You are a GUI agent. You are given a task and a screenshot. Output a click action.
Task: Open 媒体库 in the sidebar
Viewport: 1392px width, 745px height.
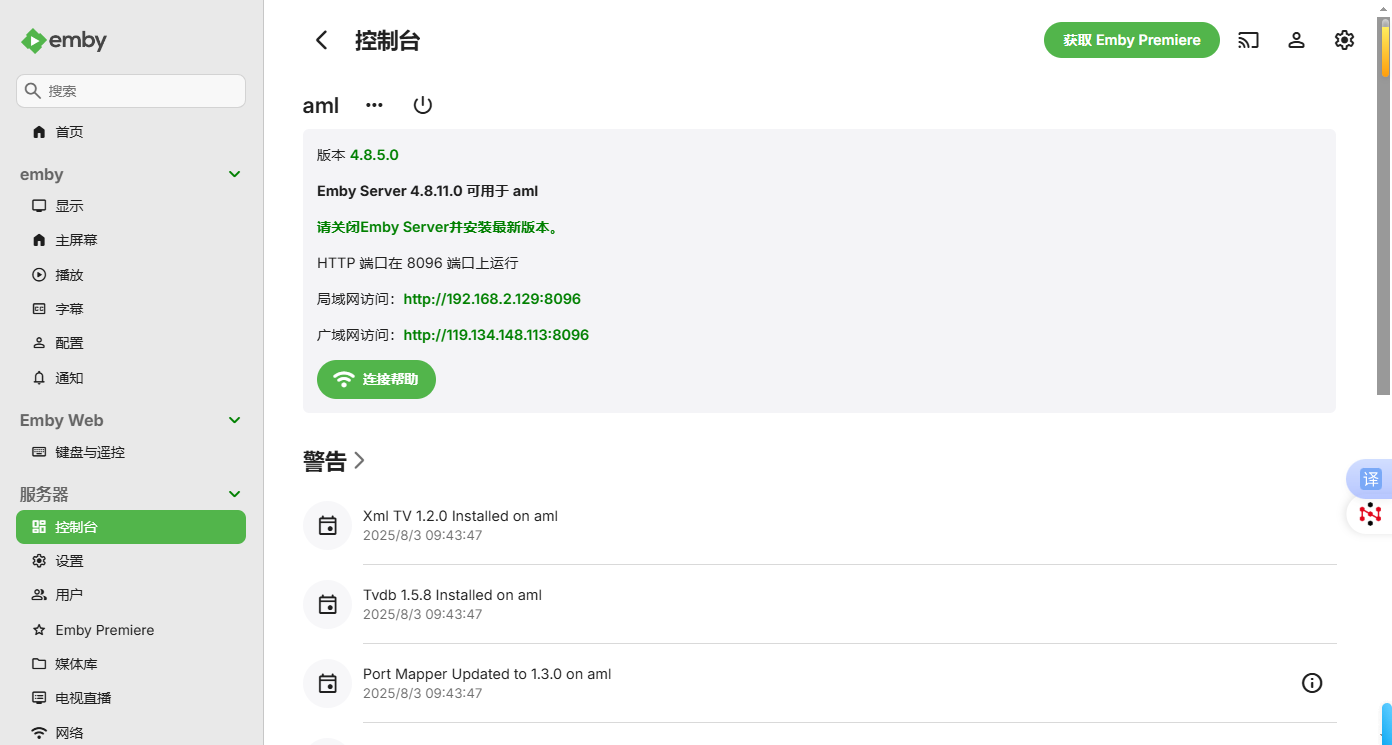76,664
